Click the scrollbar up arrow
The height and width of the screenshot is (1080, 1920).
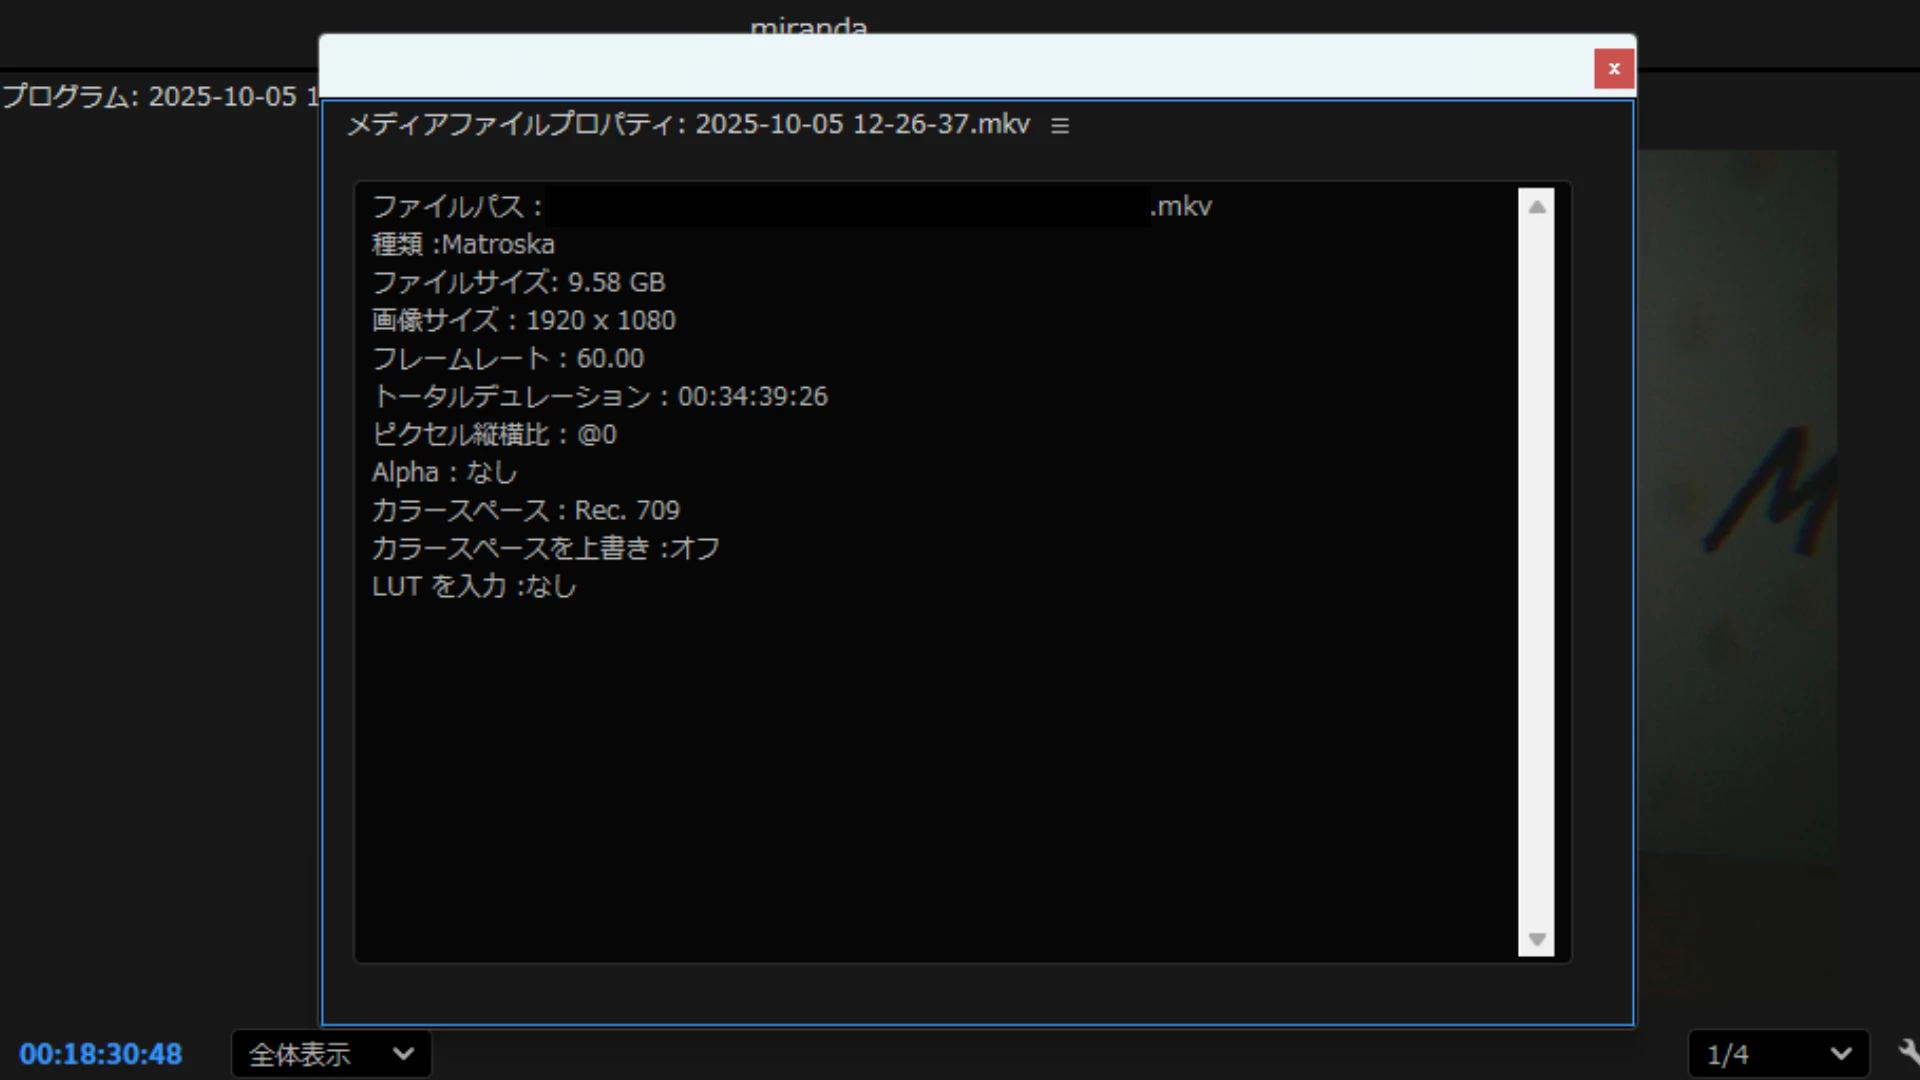pos(1537,207)
